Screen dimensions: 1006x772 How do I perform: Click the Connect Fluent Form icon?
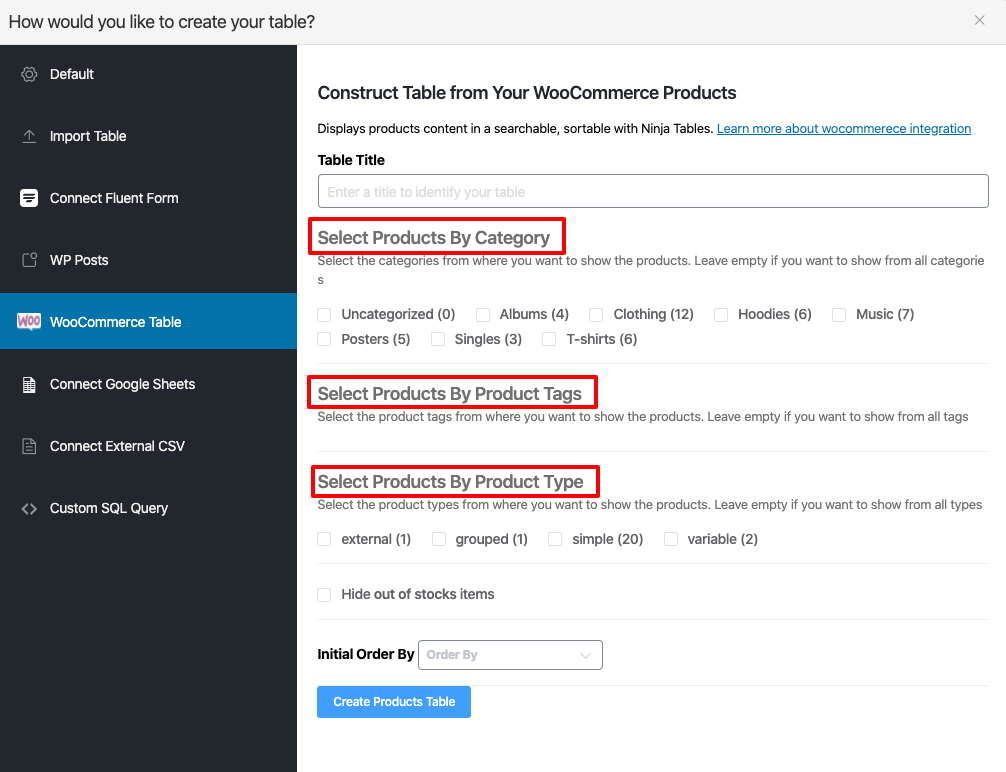[29, 198]
